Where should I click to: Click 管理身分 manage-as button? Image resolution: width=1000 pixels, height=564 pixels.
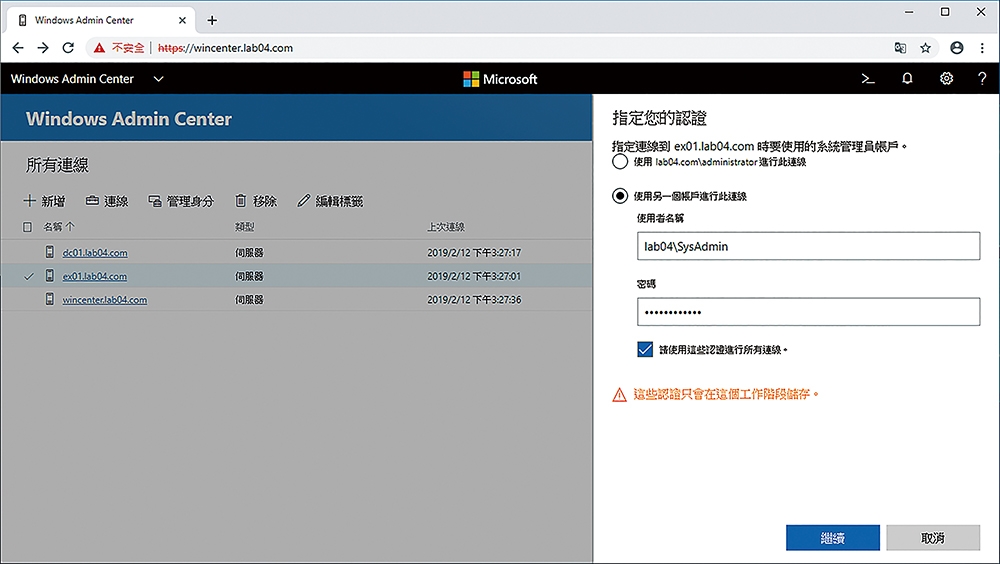coord(180,201)
